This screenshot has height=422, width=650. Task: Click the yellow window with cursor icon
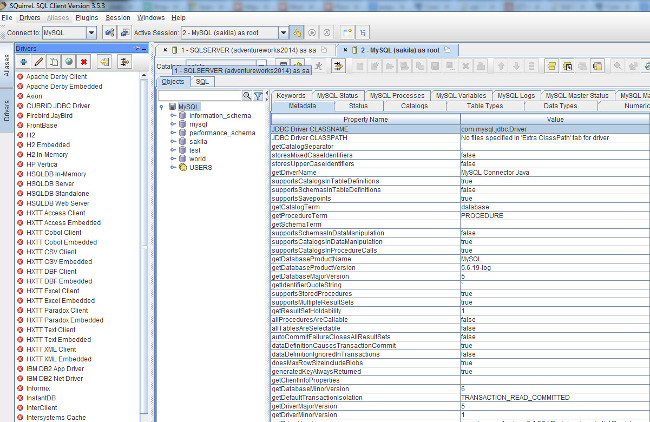coord(568,66)
